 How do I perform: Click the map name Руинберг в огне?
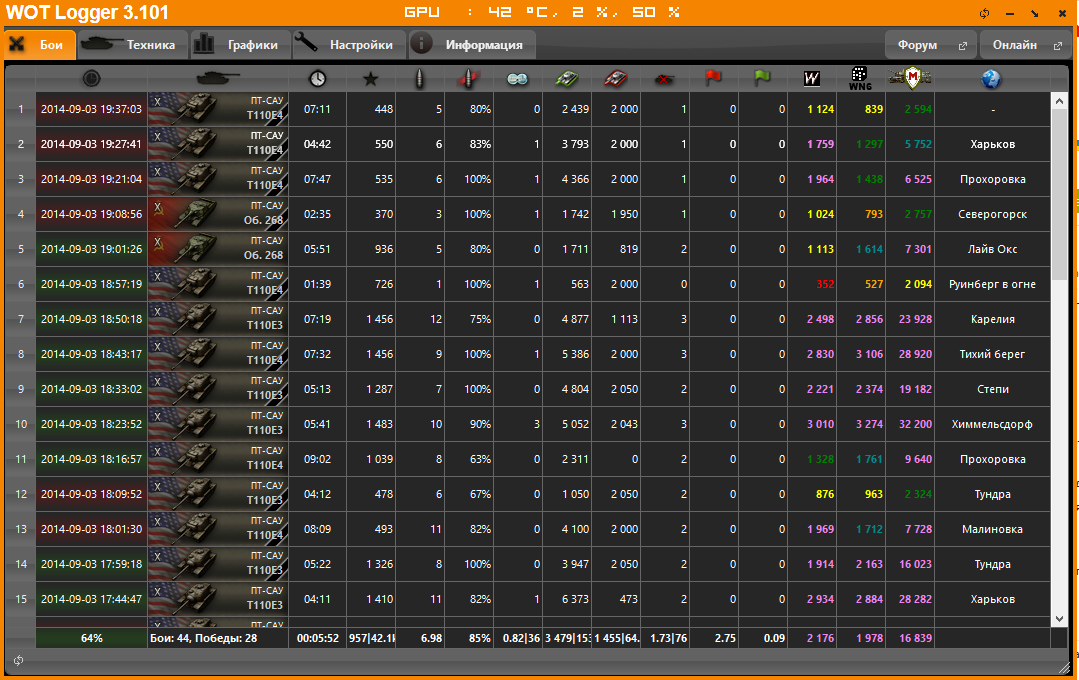tap(992, 284)
